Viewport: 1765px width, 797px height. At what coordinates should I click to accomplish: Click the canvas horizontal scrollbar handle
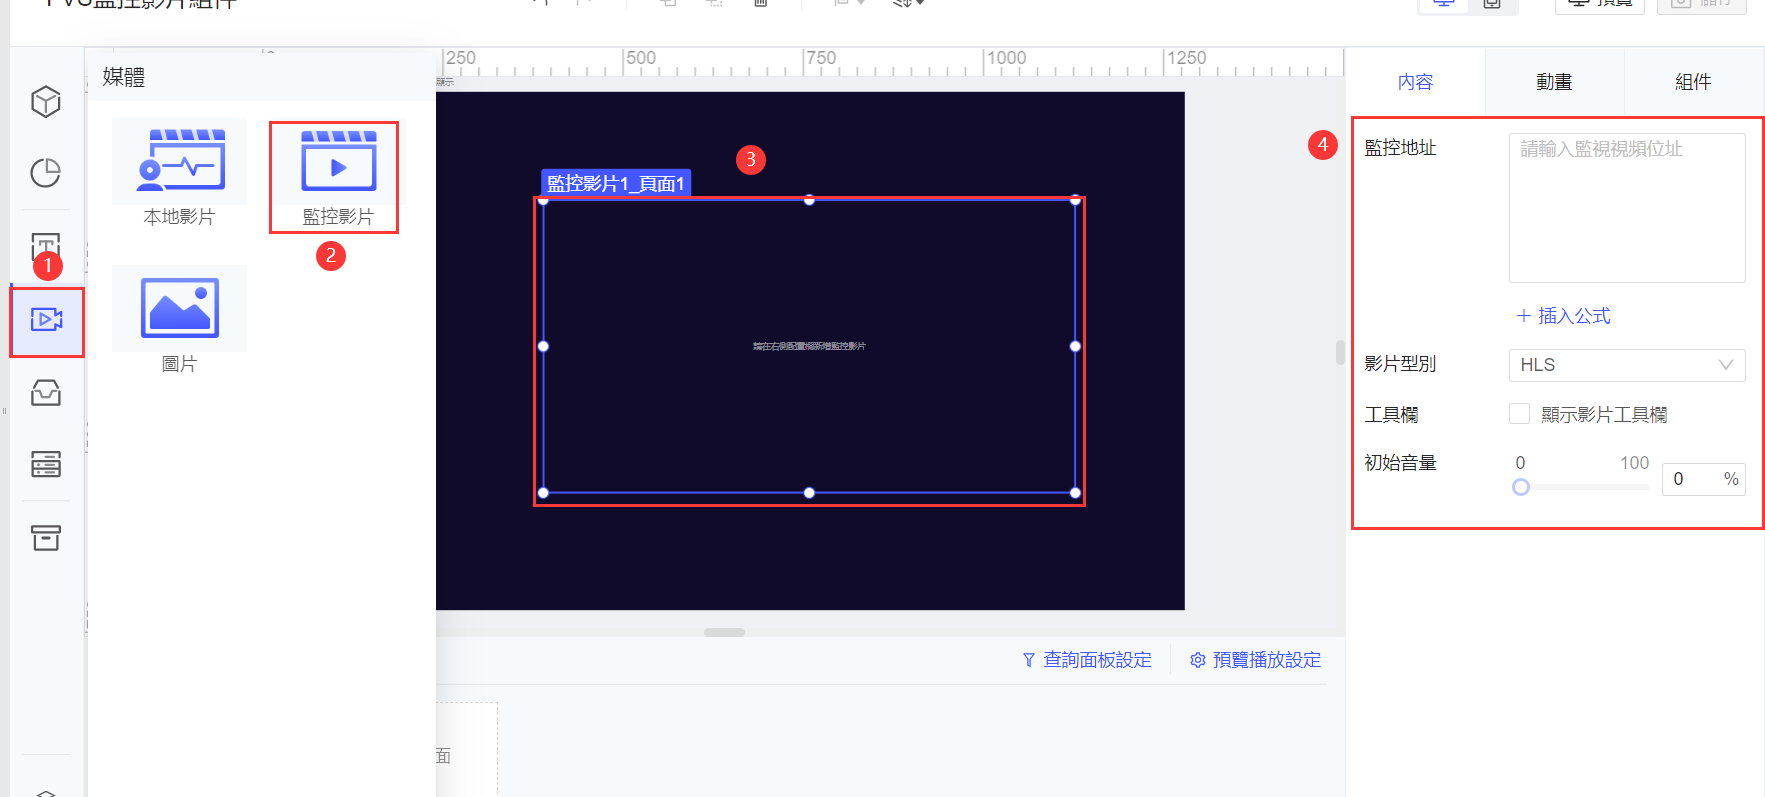click(x=724, y=632)
